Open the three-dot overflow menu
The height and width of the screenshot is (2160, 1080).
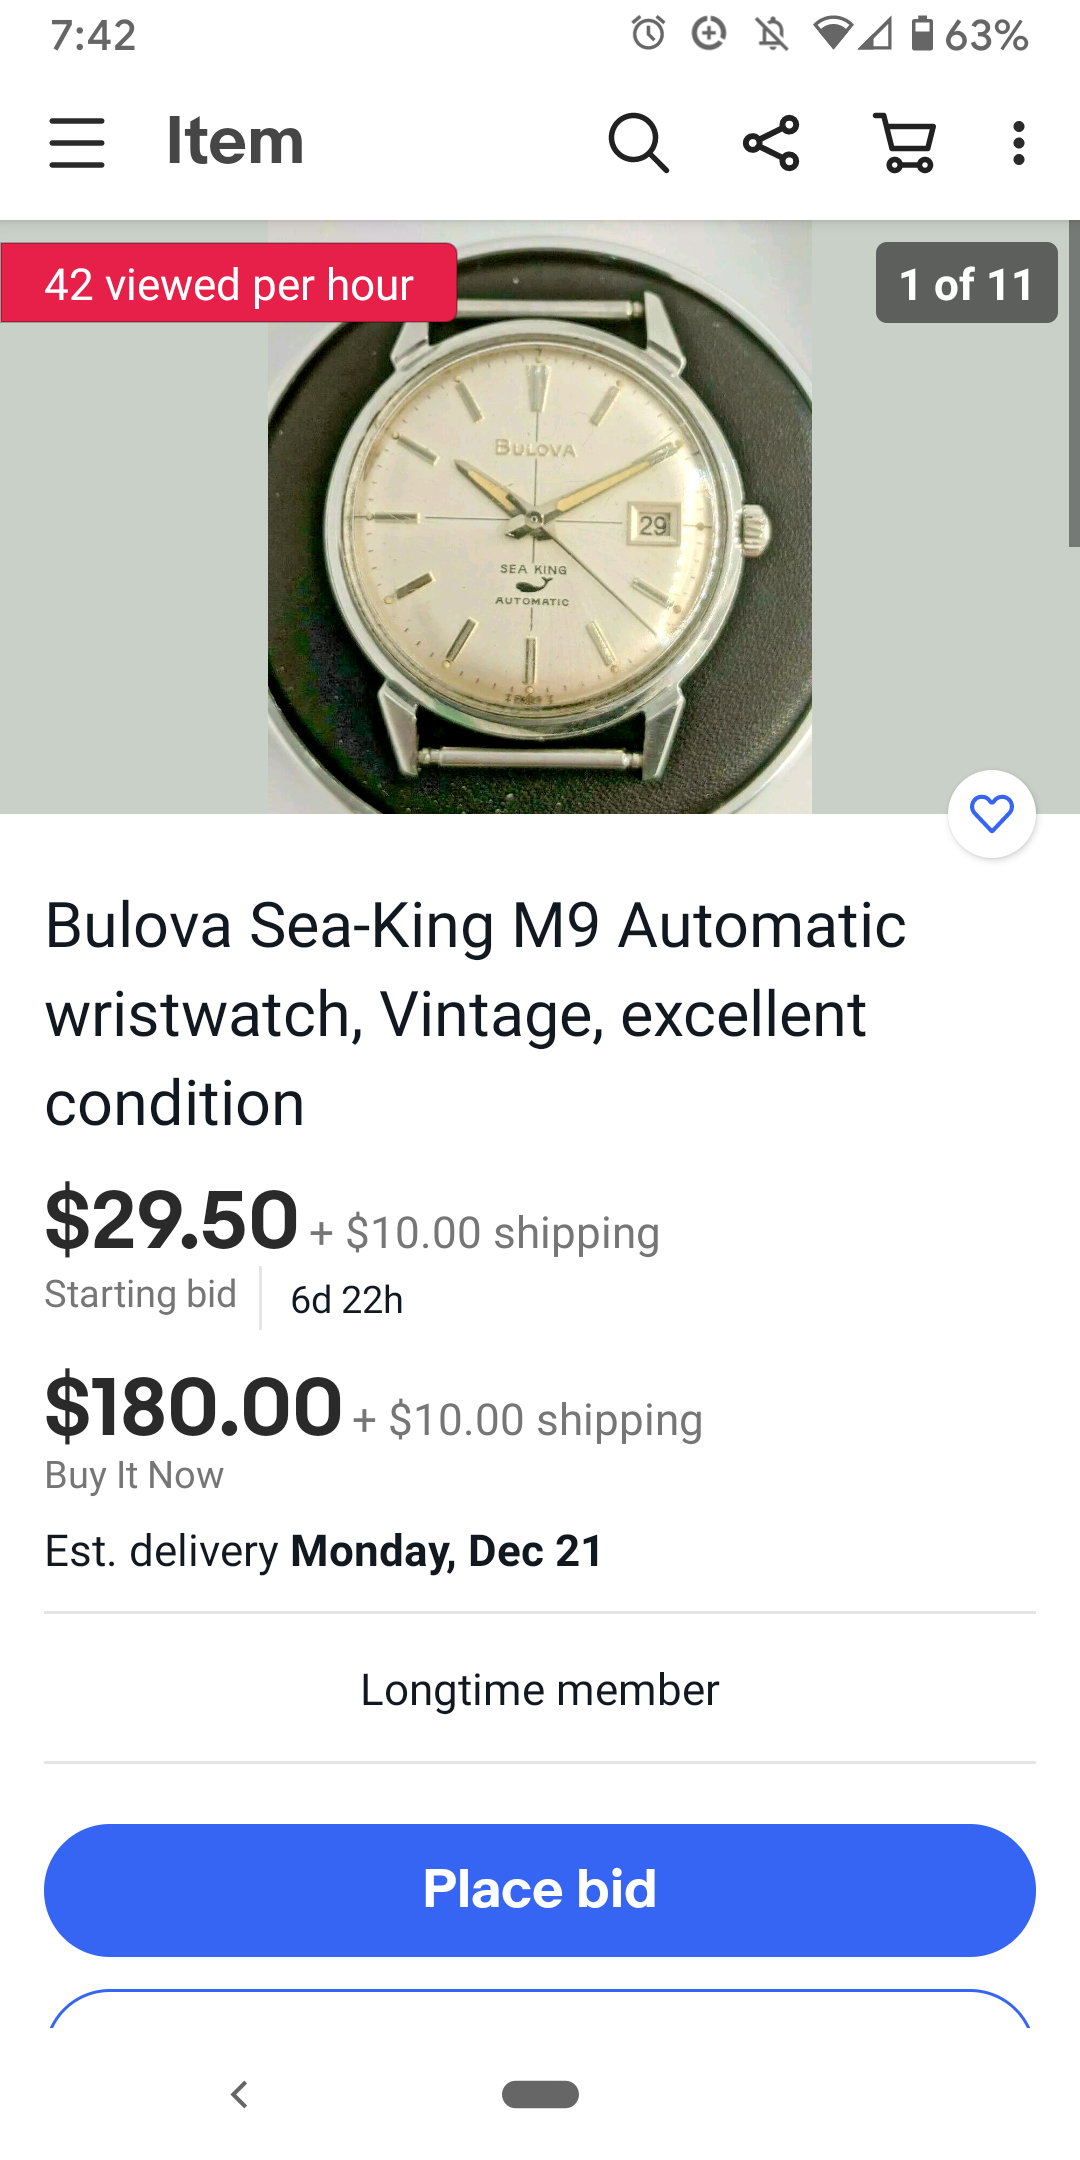click(x=1018, y=143)
